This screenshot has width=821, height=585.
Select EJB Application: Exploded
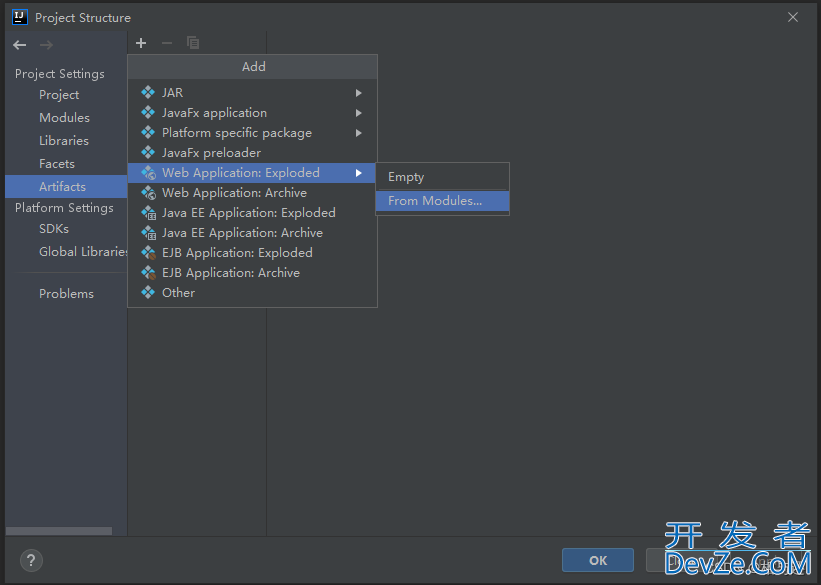coord(252,252)
